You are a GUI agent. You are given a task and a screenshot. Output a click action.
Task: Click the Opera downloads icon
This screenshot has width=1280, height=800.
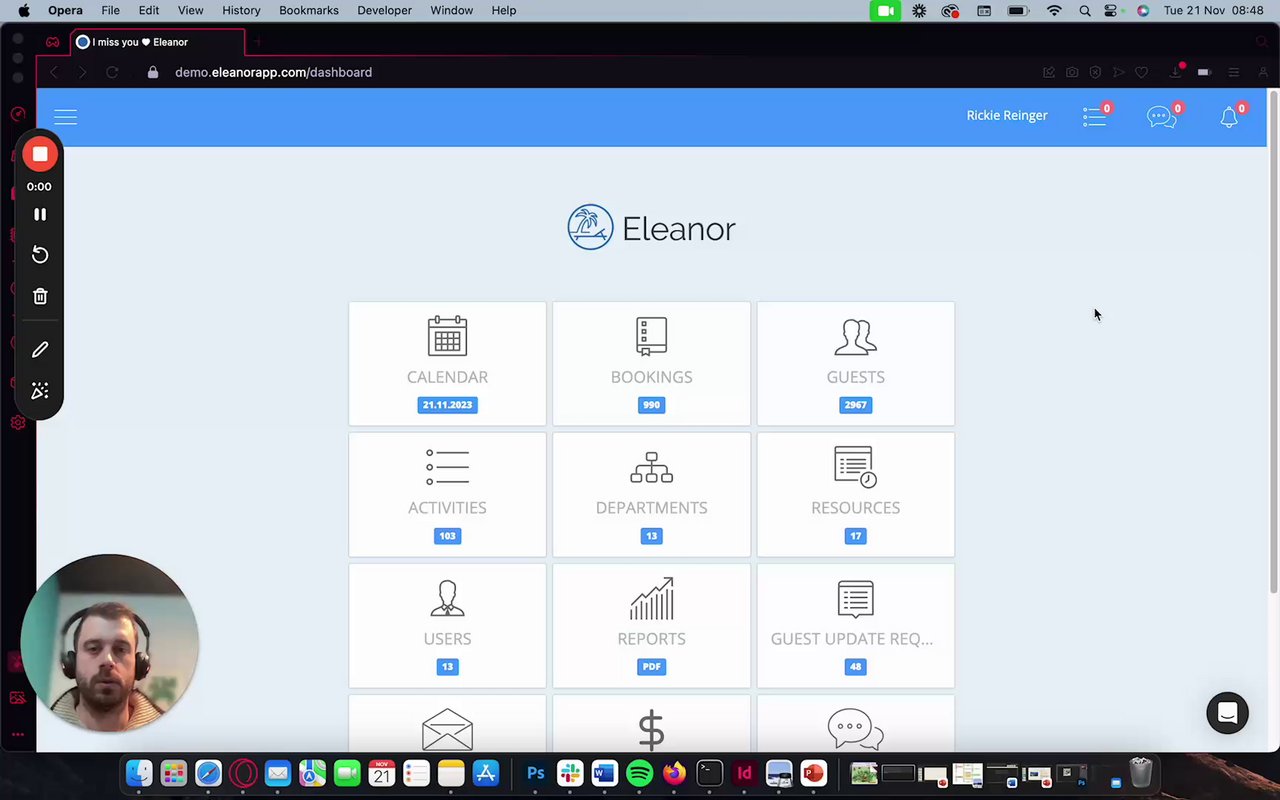point(1176,72)
